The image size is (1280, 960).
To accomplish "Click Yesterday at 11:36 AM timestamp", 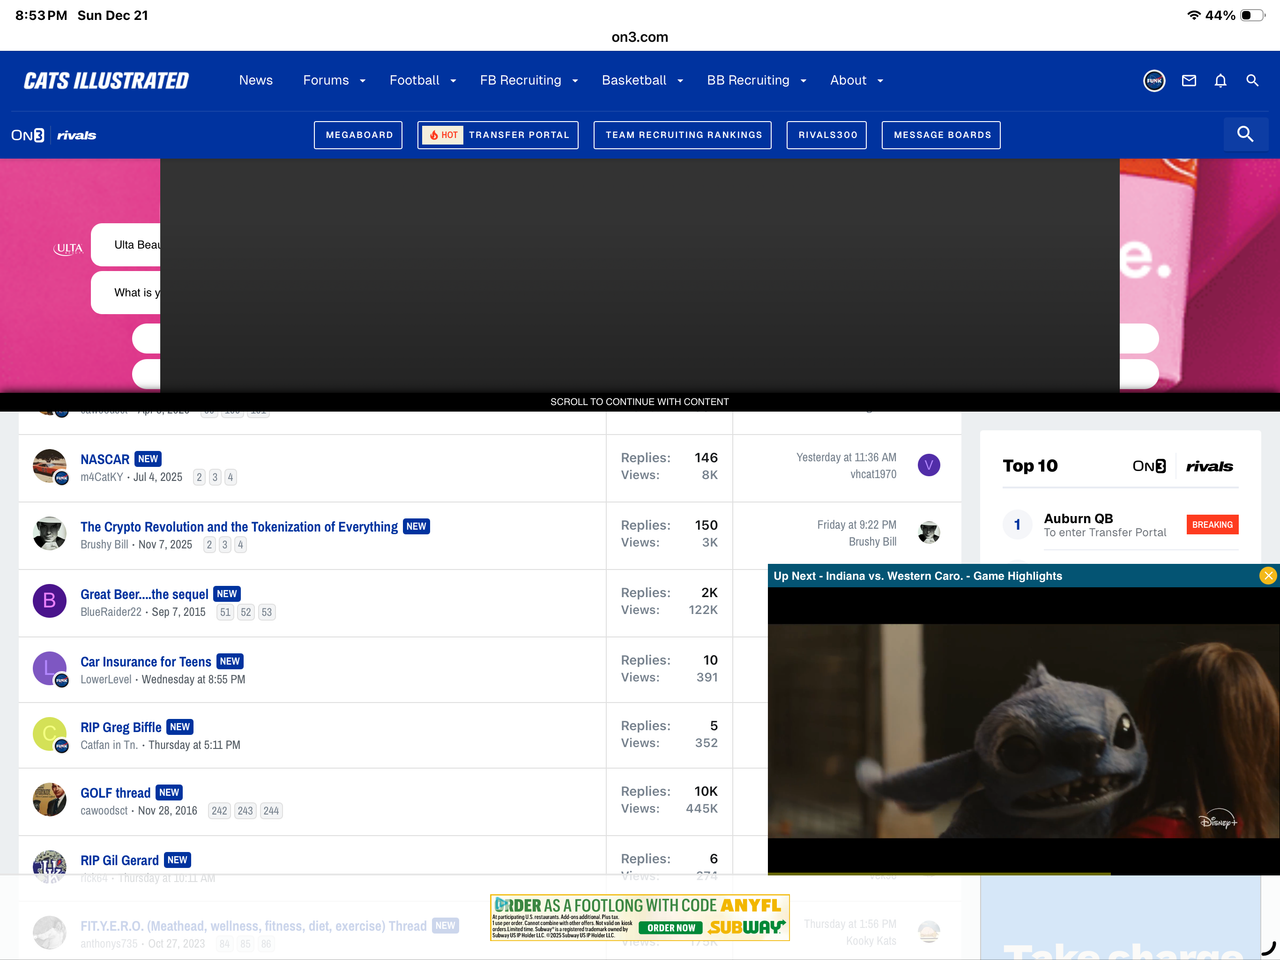I will point(846,457).
